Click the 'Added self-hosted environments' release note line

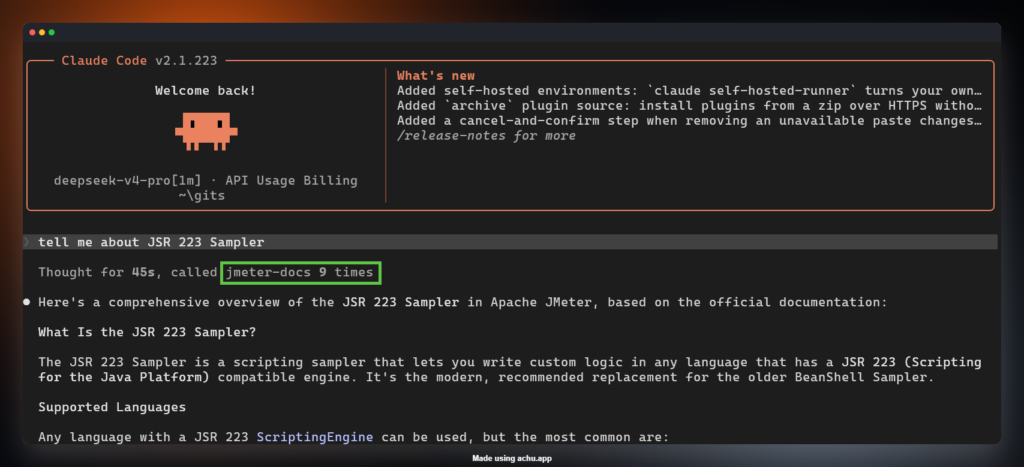coord(689,91)
